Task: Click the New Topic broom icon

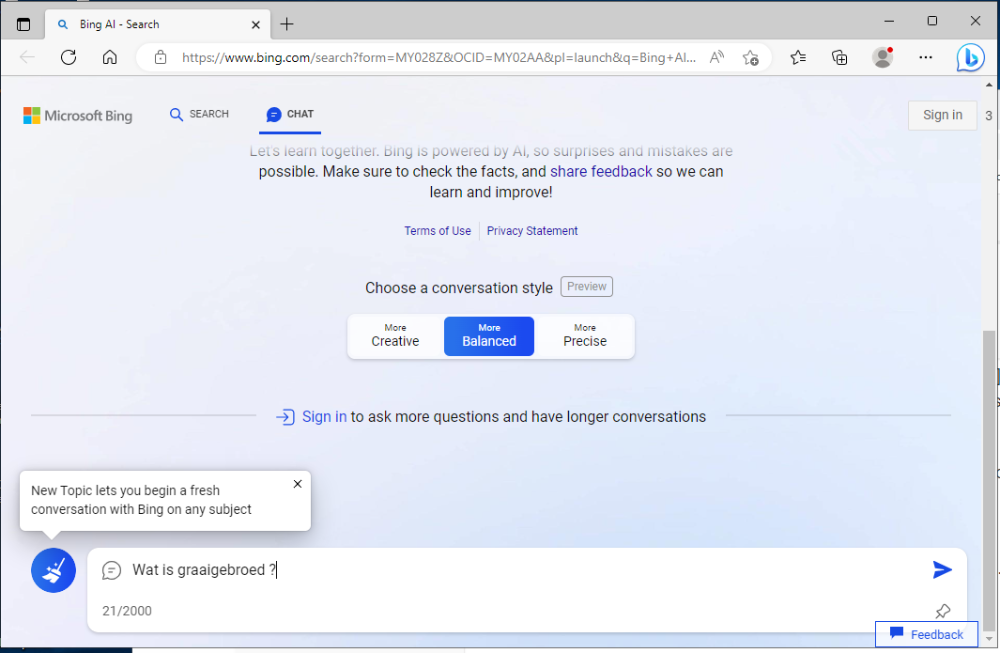Action: click(53, 571)
